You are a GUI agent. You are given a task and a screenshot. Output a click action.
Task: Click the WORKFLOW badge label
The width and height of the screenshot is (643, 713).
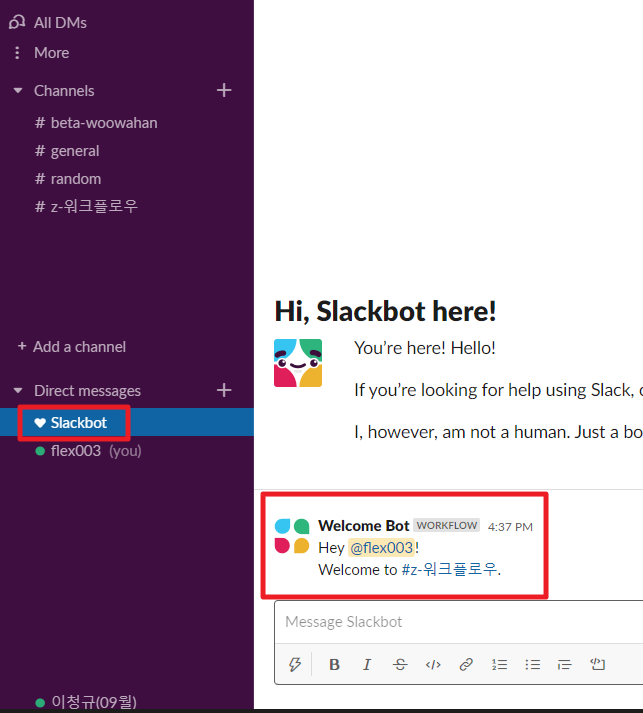[x=447, y=525]
